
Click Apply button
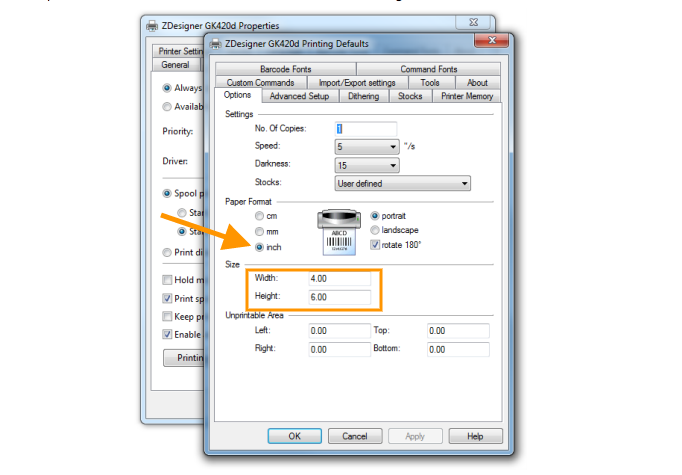pos(415,436)
